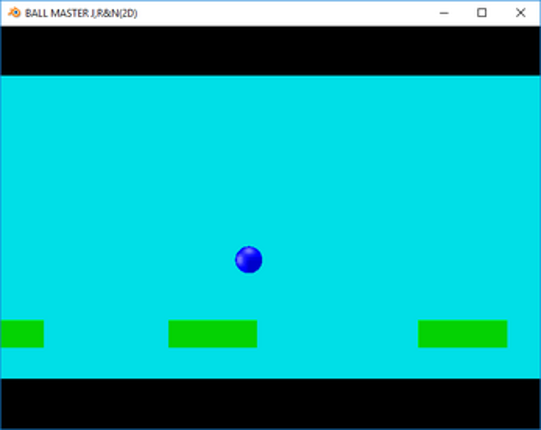Click the BALL MASTER J,R&N(2D) title text
The image size is (541, 430).
(x=81, y=13)
